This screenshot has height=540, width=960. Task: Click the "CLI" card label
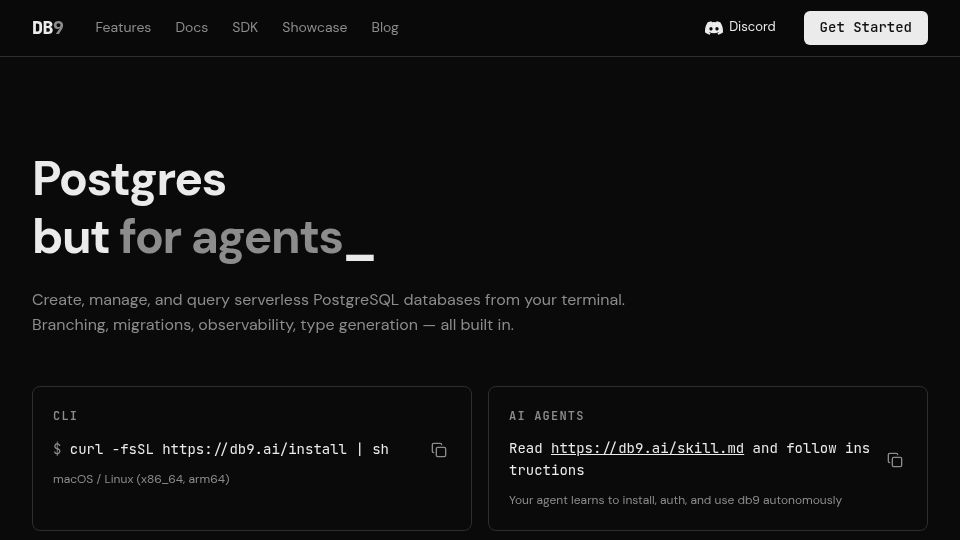pos(65,416)
